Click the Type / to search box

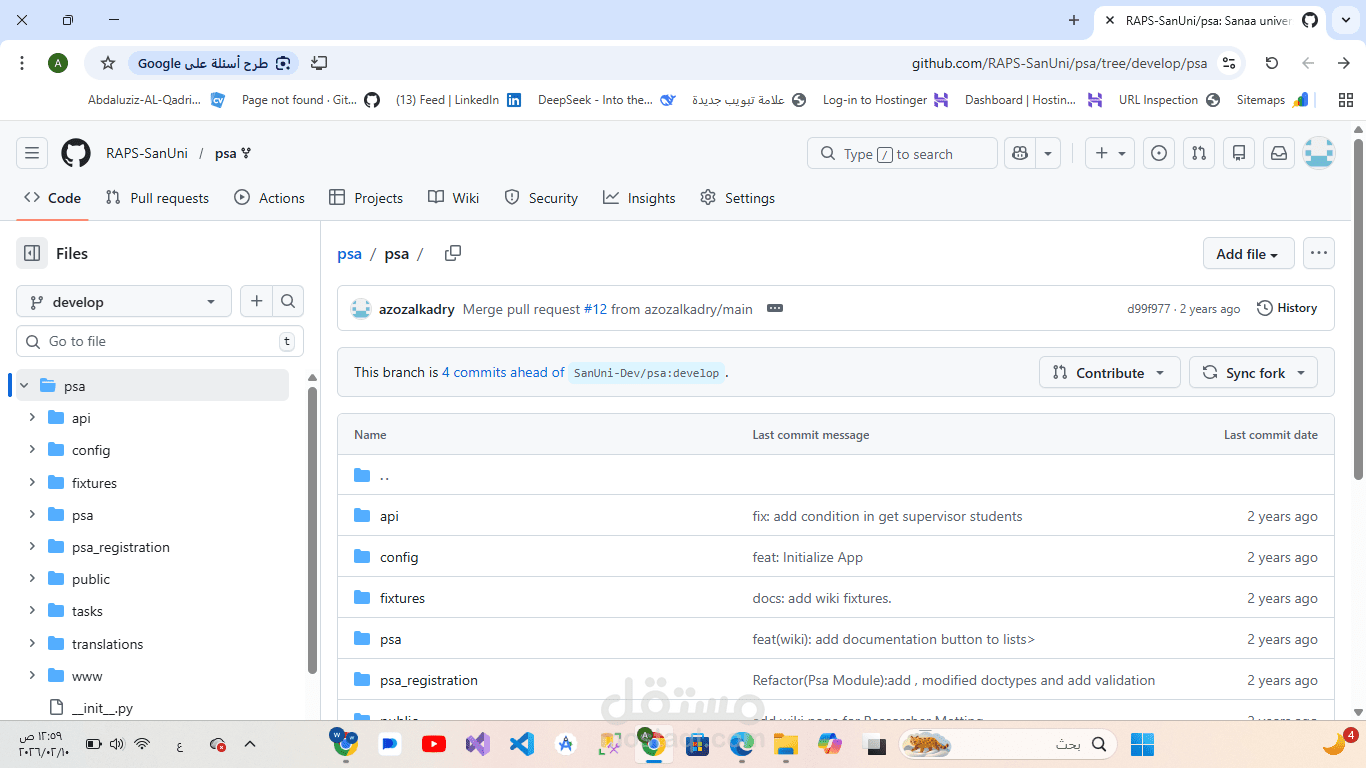[902, 153]
